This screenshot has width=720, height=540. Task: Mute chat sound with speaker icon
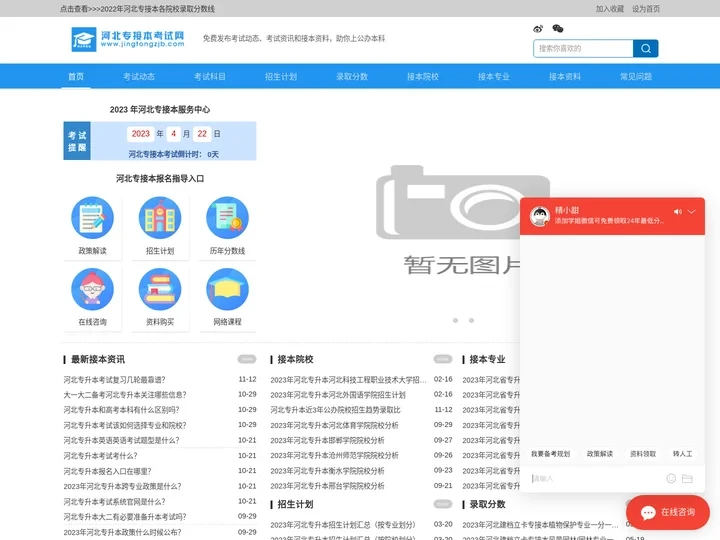(678, 212)
